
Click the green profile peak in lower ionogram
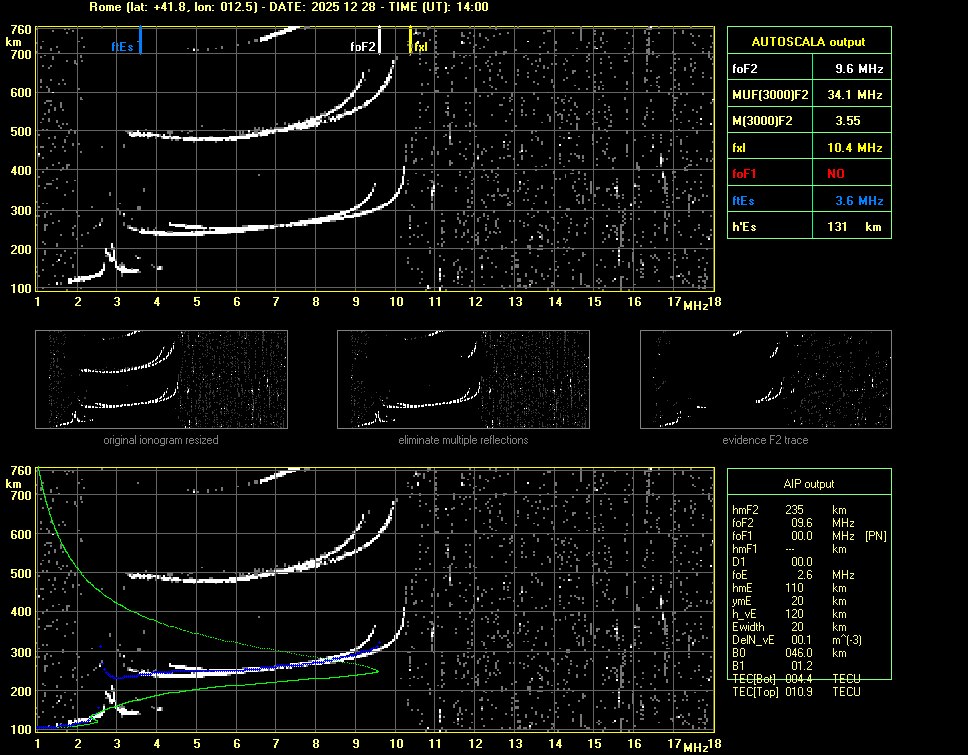pos(377,671)
